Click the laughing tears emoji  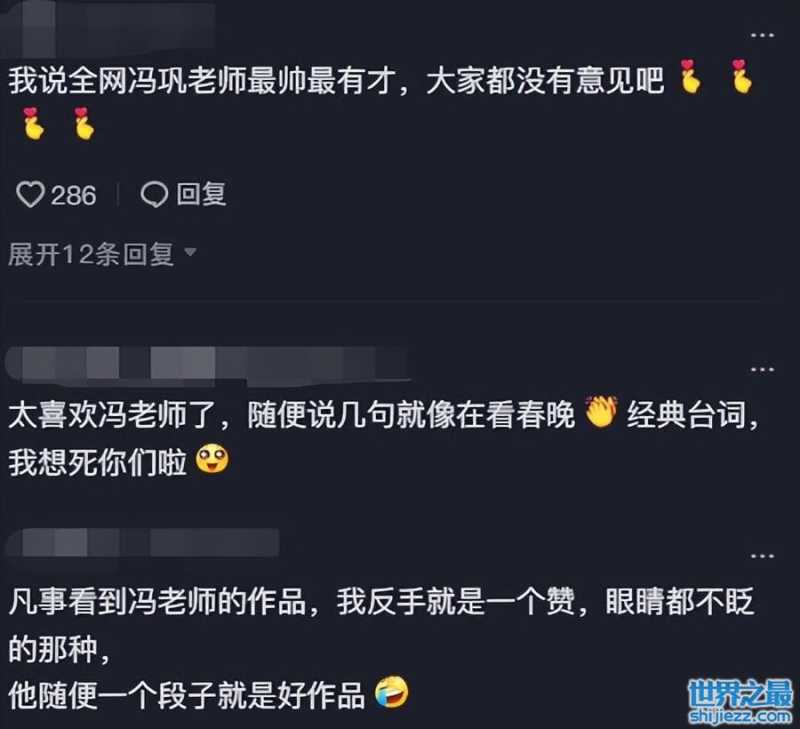[392, 692]
